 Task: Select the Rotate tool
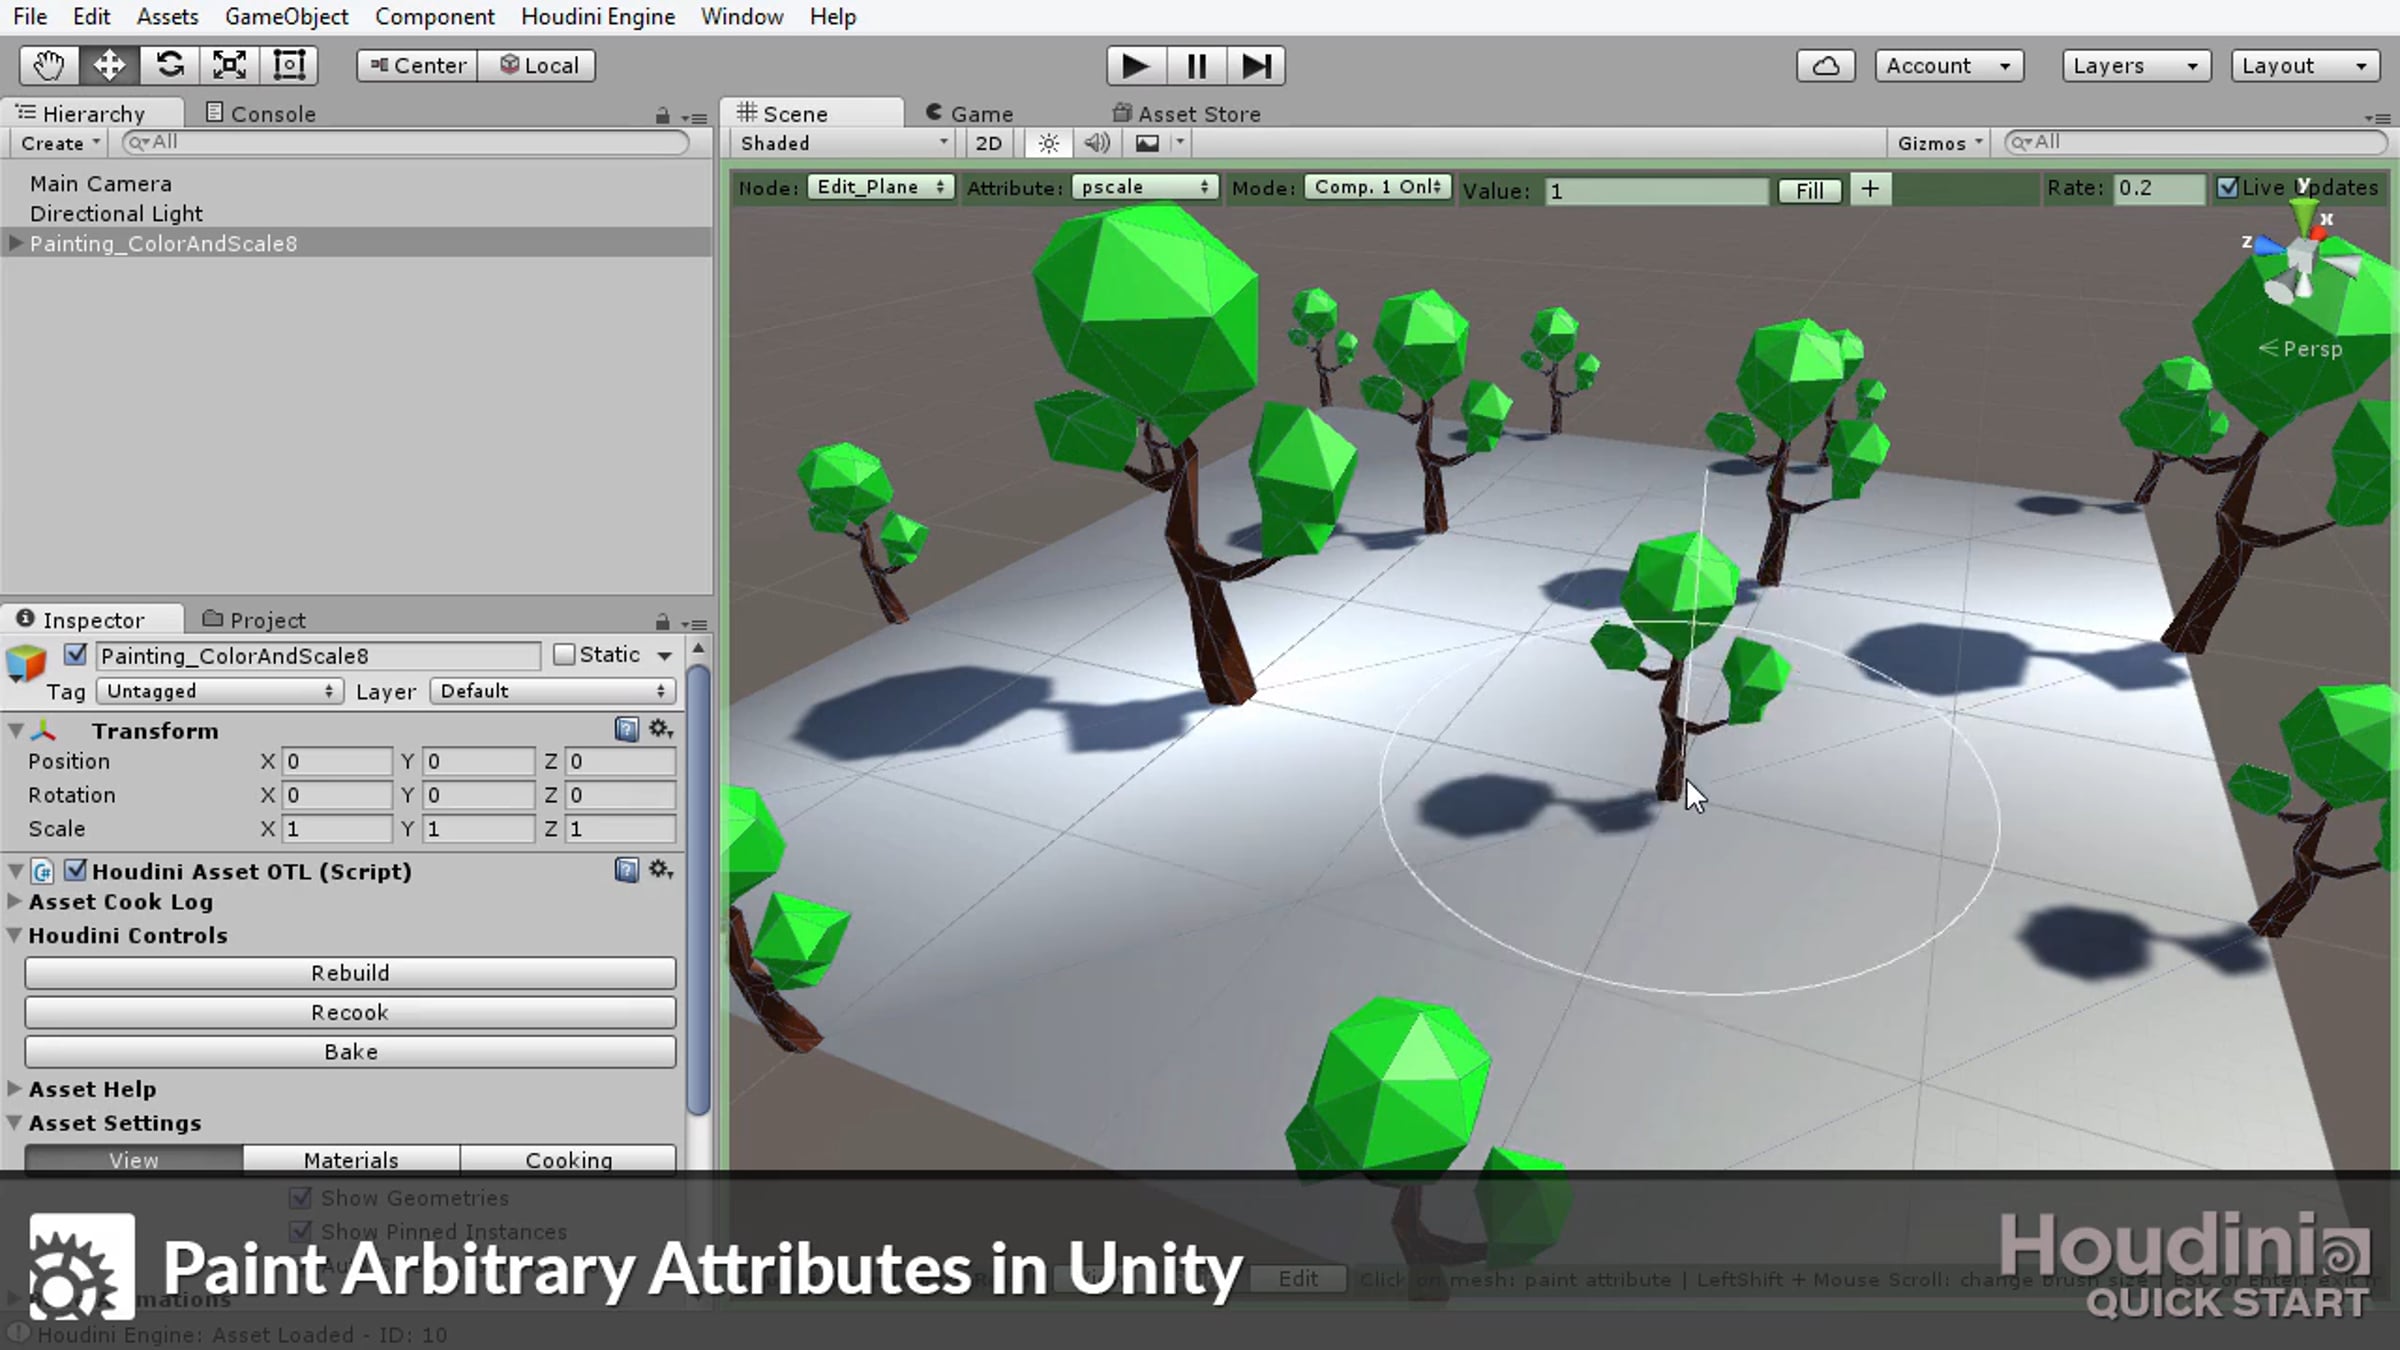(169, 66)
